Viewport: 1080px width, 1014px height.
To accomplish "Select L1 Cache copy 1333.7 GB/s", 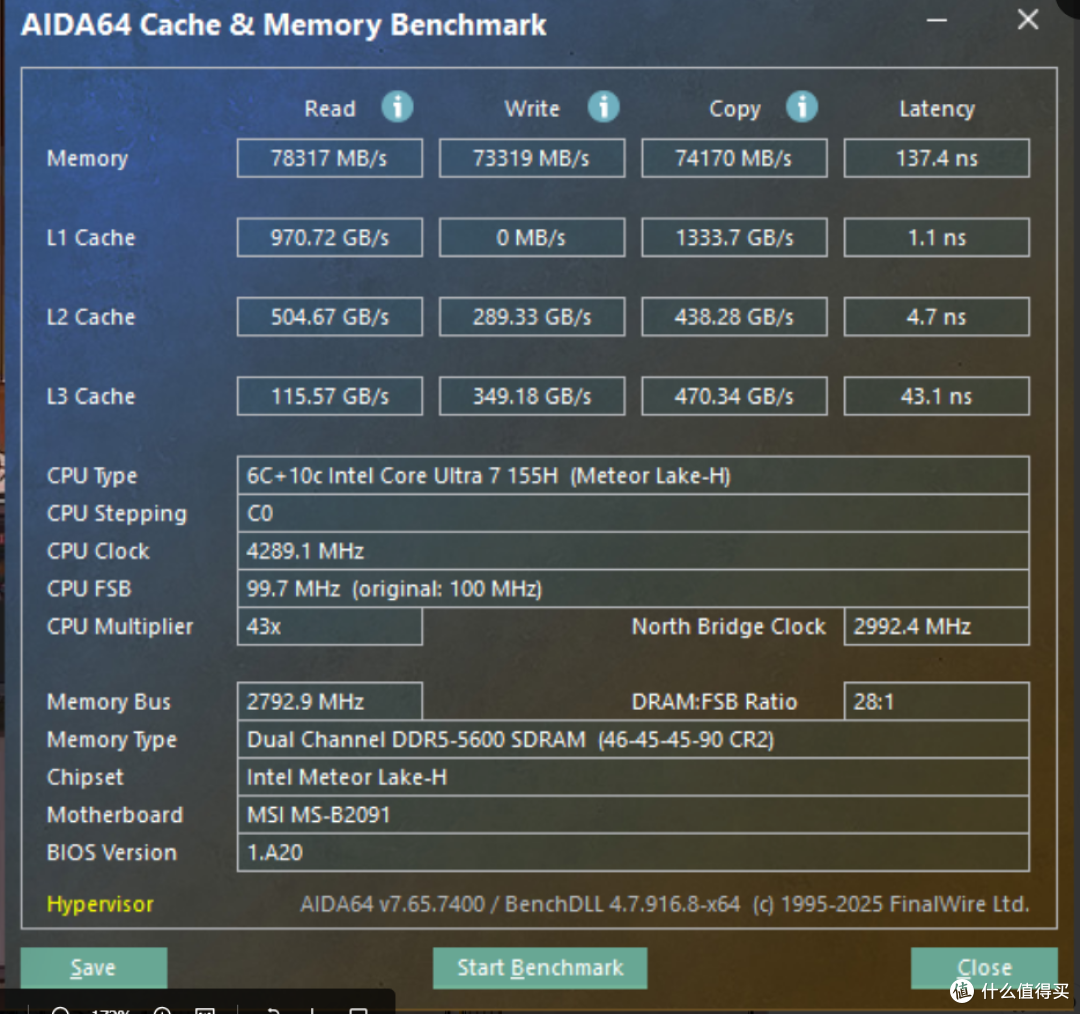I will (x=734, y=238).
